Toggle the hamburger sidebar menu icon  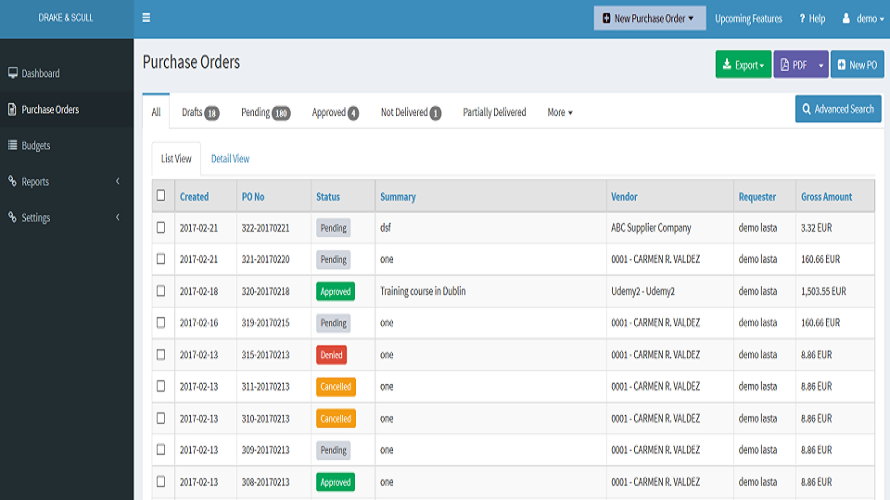coord(147,18)
